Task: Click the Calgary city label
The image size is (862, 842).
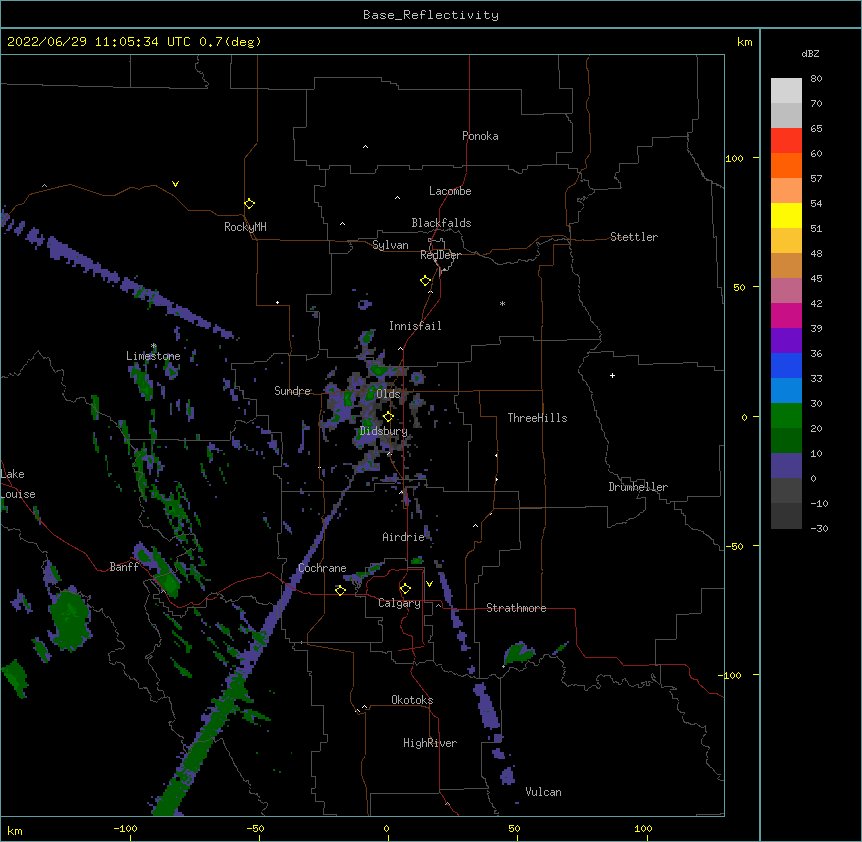Action: pyautogui.click(x=399, y=603)
